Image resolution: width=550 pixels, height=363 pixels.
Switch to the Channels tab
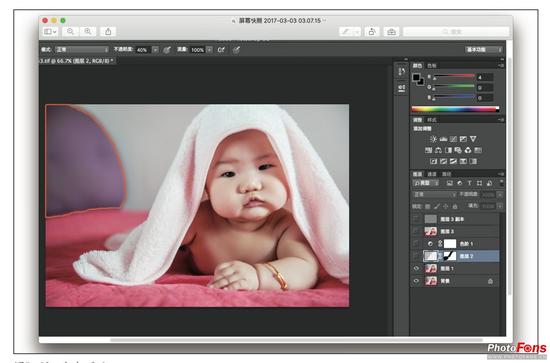tap(432, 174)
